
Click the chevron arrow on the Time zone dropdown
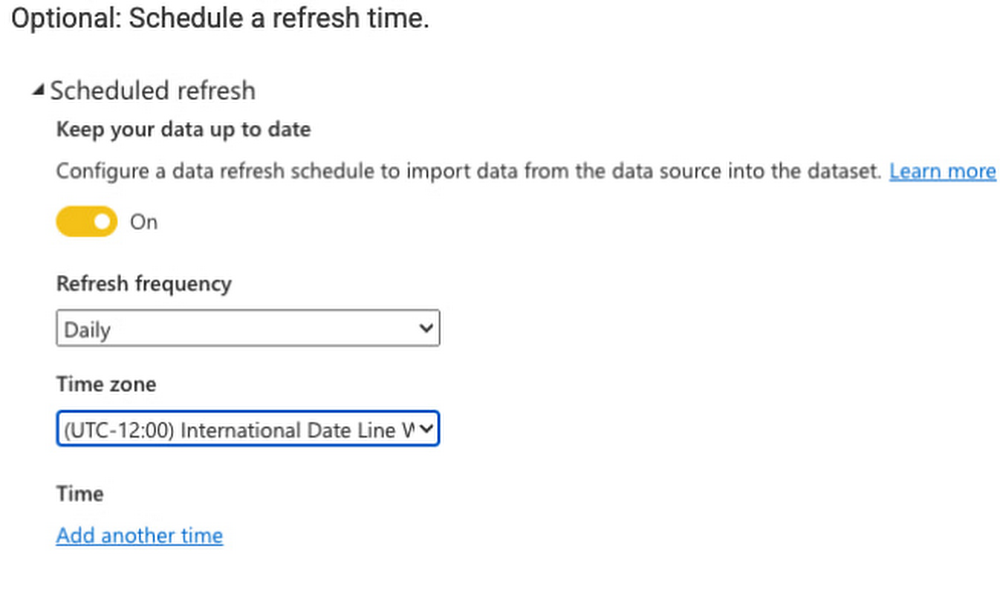(426, 430)
